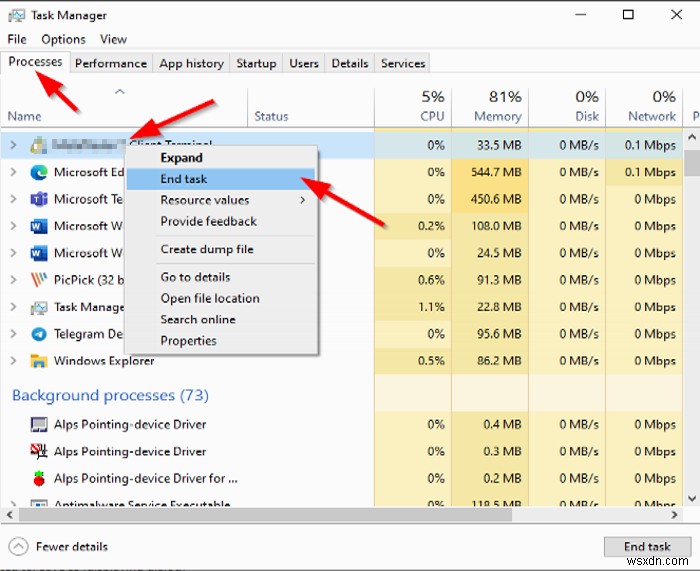
Task: Expand the PicPick process group
Action: coord(13,280)
